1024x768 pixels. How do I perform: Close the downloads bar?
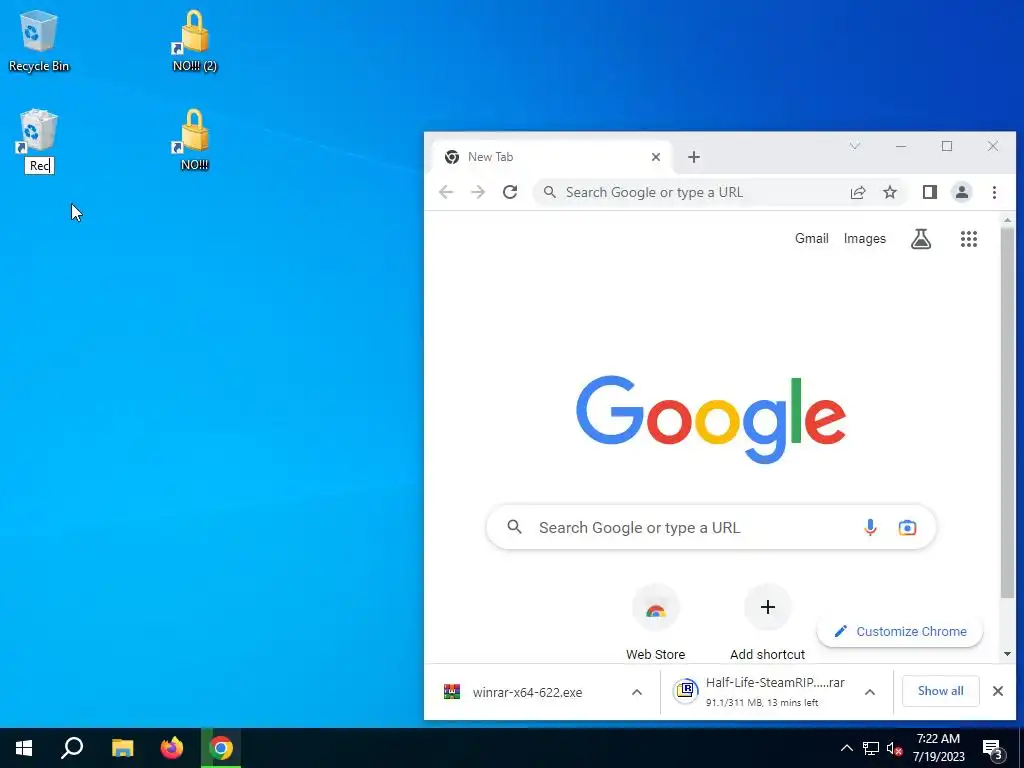(x=997, y=691)
